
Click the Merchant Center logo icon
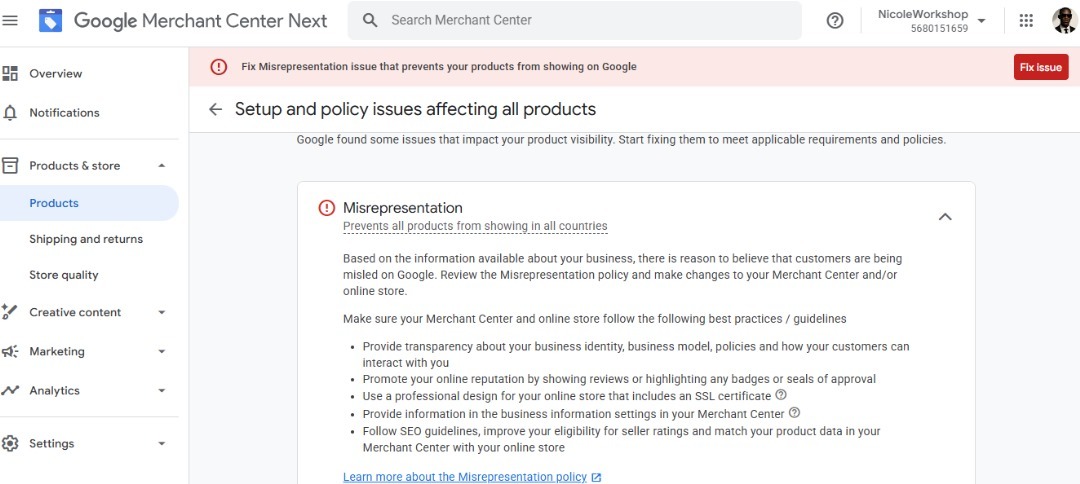point(50,20)
